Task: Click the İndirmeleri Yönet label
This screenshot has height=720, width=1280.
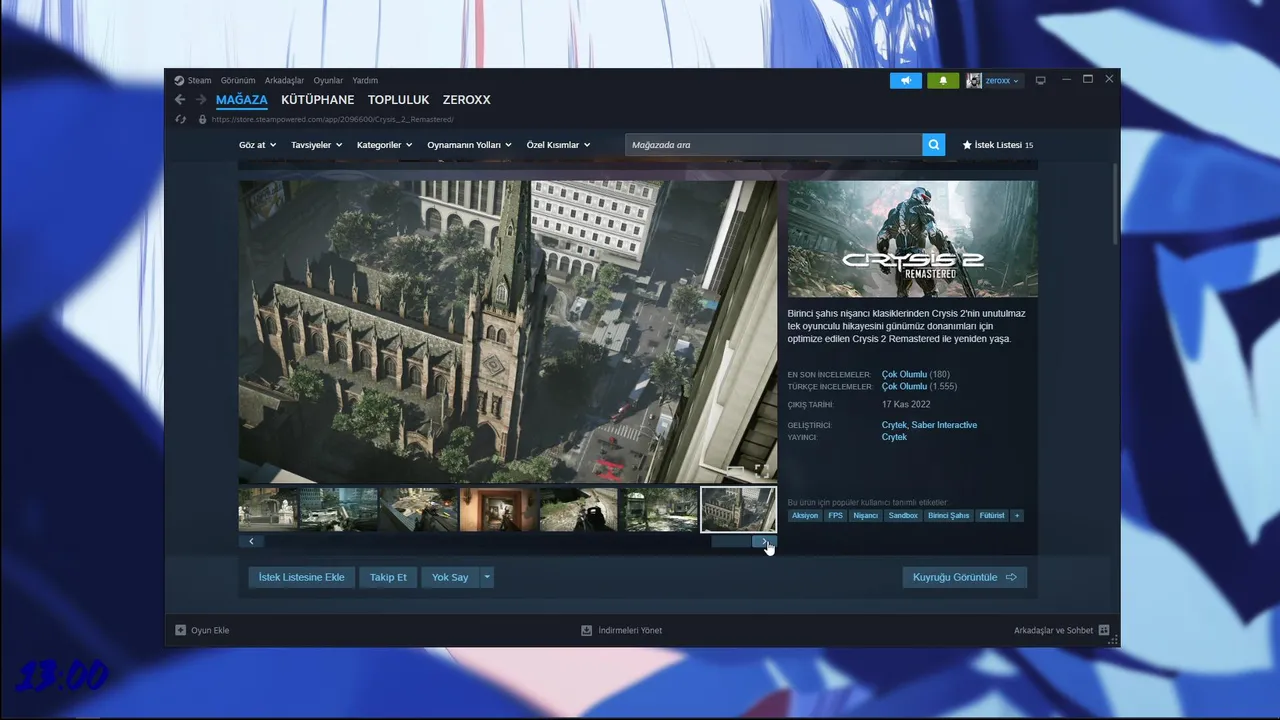Action: click(630, 630)
